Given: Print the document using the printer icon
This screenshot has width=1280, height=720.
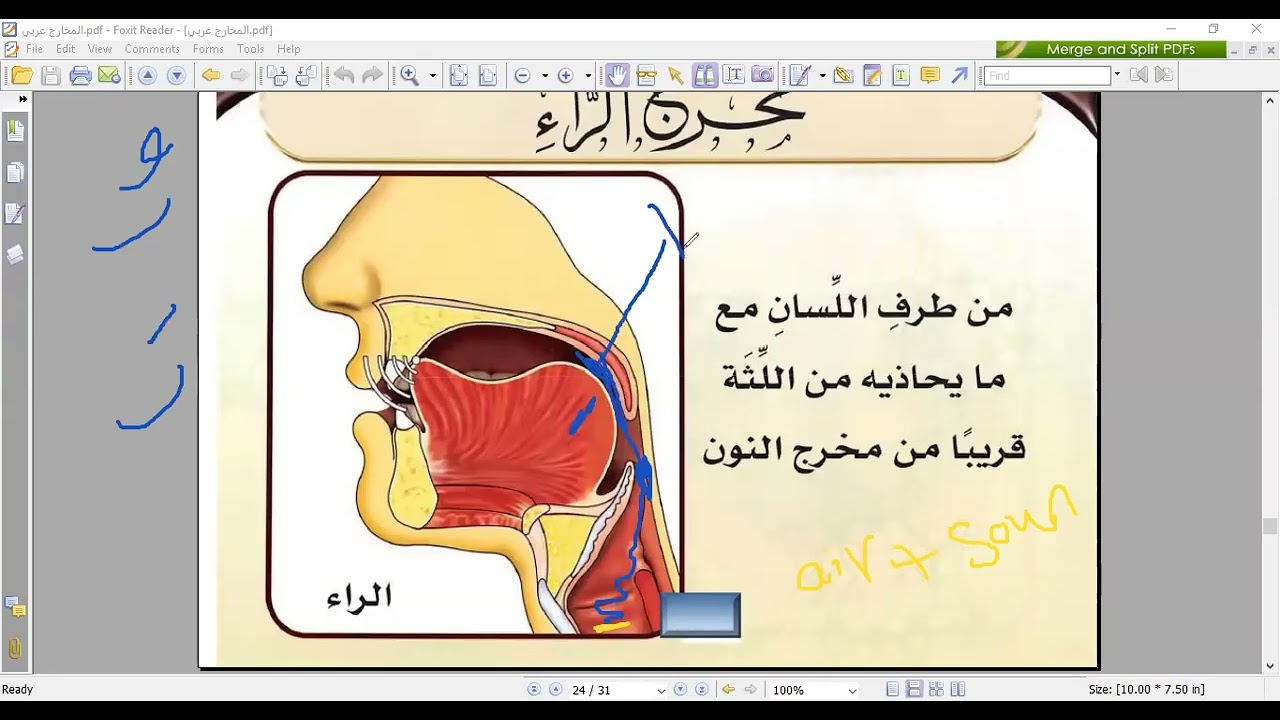Looking at the screenshot, I should pos(80,75).
